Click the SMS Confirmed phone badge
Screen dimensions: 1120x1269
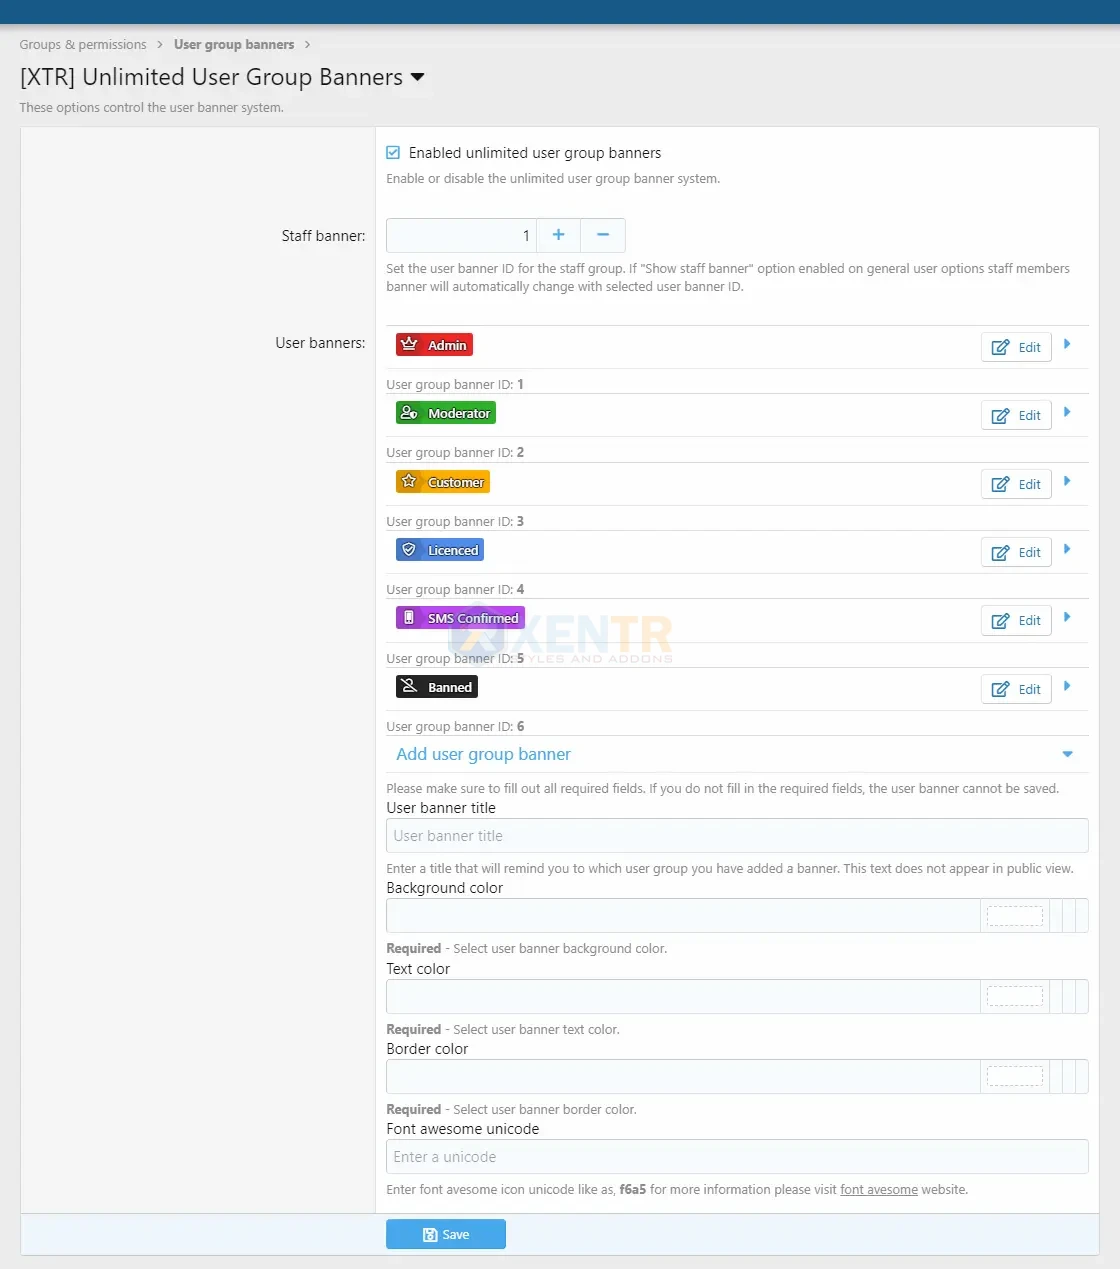tap(460, 618)
